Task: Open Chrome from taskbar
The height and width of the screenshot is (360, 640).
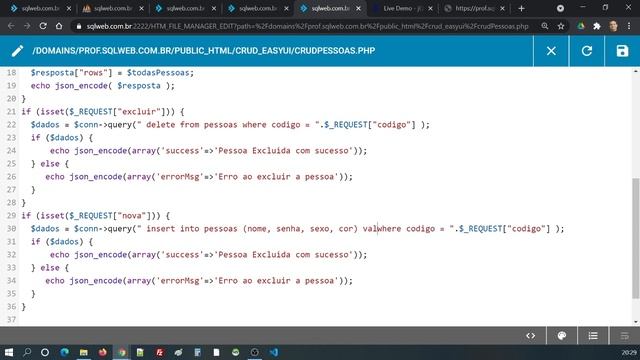Action: coord(122,352)
